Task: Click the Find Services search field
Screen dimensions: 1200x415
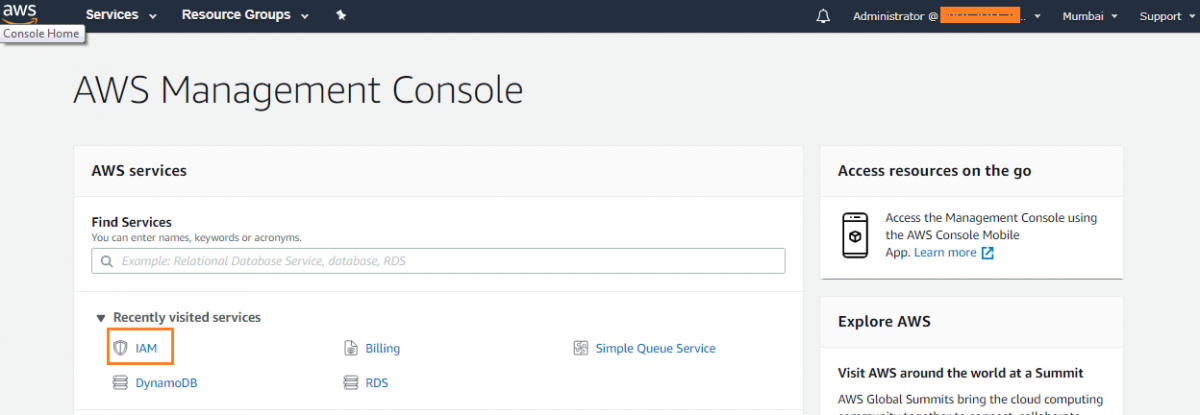Action: [x=438, y=261]
